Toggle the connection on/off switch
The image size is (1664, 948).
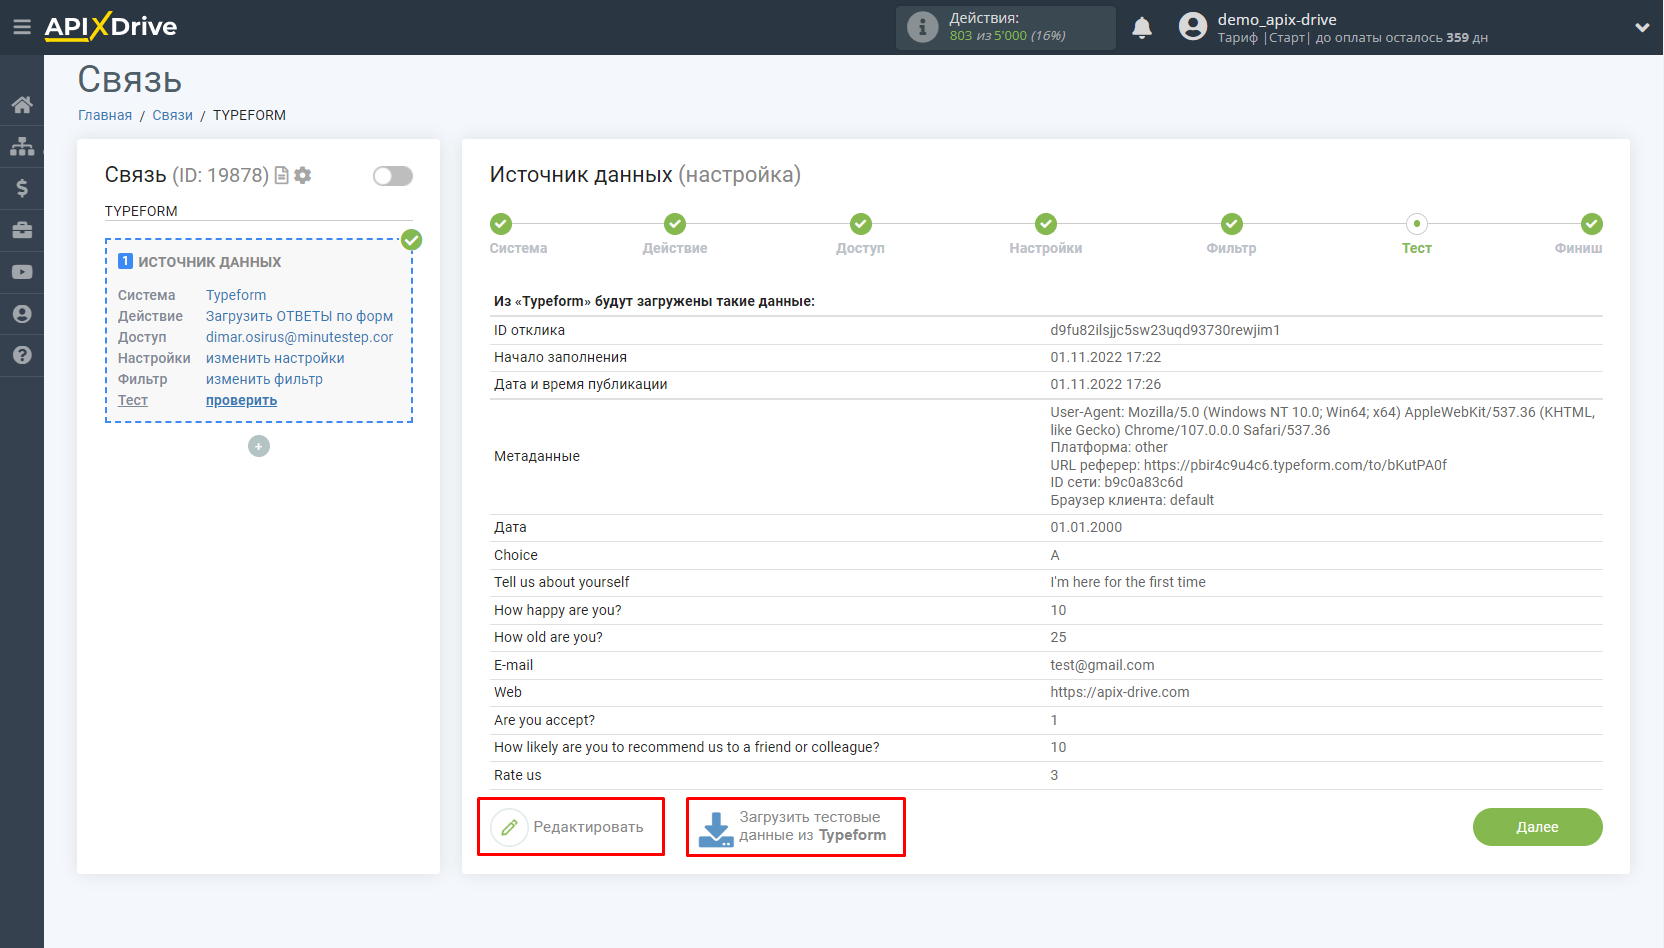pos(393,176)
